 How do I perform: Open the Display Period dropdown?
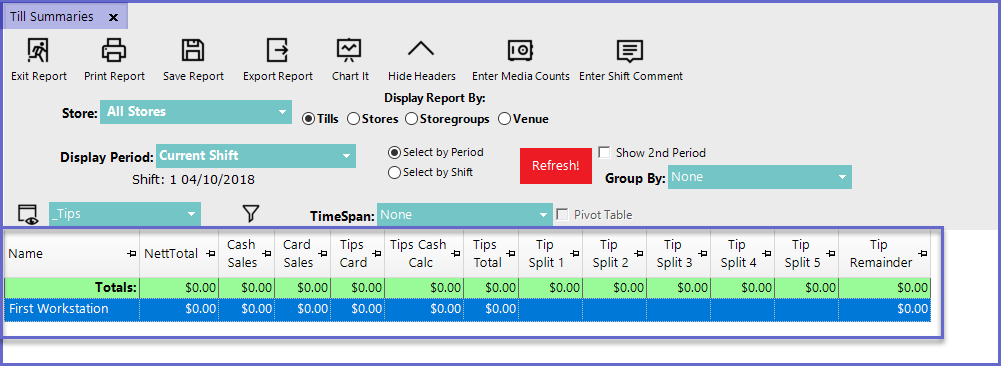click(x=255, y=156)
